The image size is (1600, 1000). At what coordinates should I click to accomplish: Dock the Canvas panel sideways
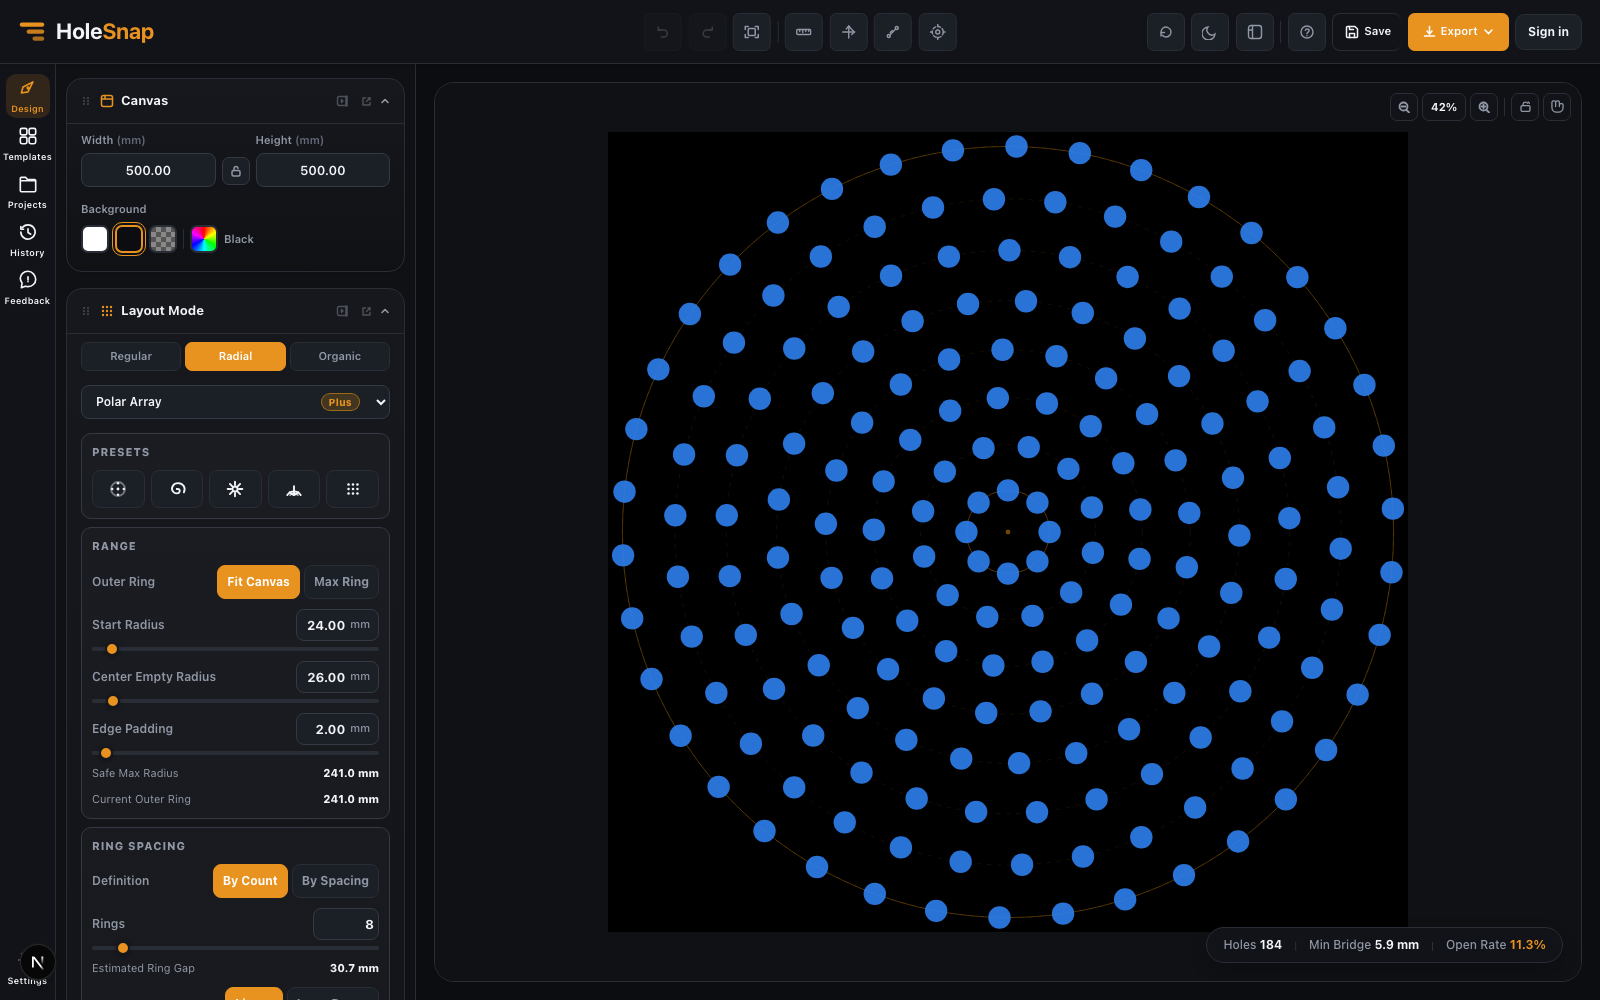point(342,101)
